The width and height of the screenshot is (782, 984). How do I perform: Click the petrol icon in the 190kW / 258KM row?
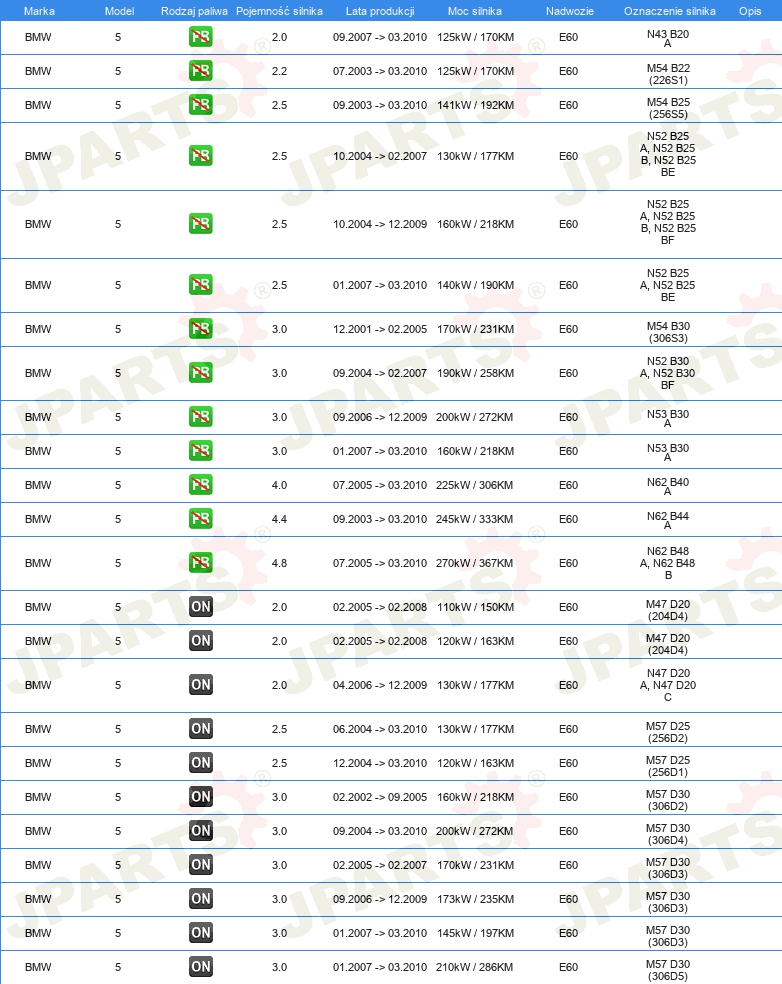[x=201, y=373]
